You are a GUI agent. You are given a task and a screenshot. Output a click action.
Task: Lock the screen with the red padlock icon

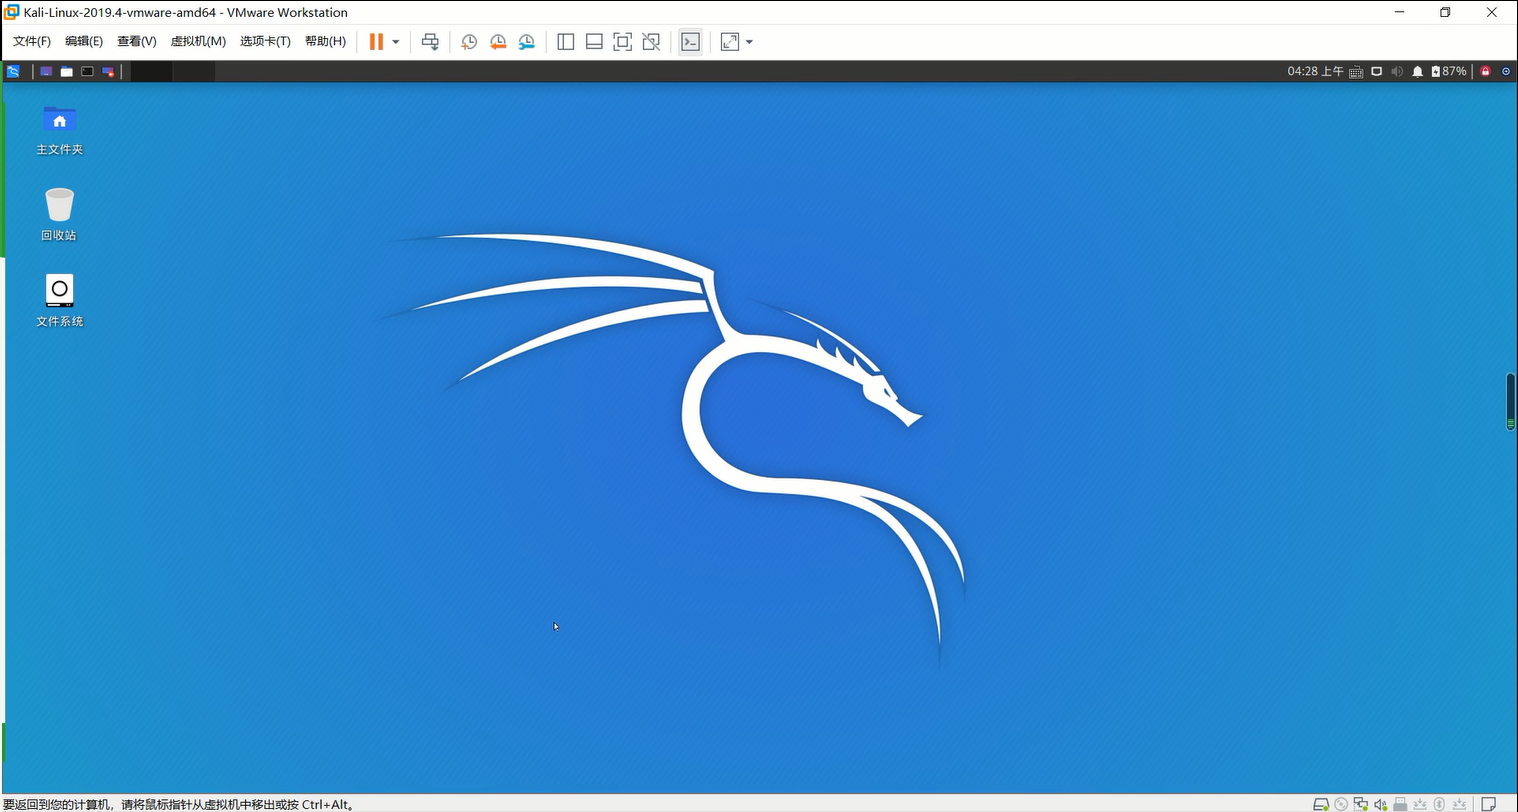tap(1484, 71)
